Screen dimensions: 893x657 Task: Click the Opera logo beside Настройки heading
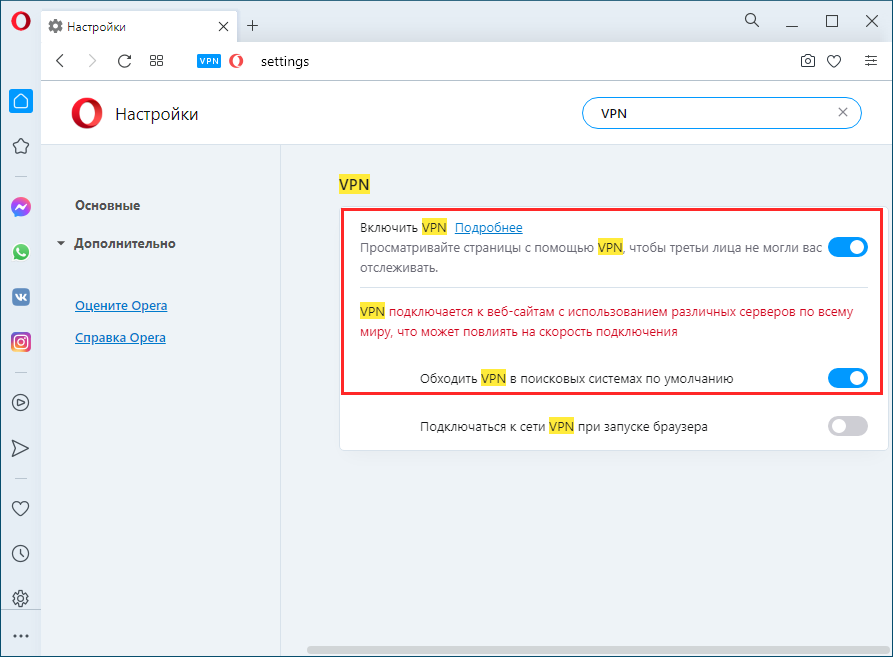click(87, 113)
